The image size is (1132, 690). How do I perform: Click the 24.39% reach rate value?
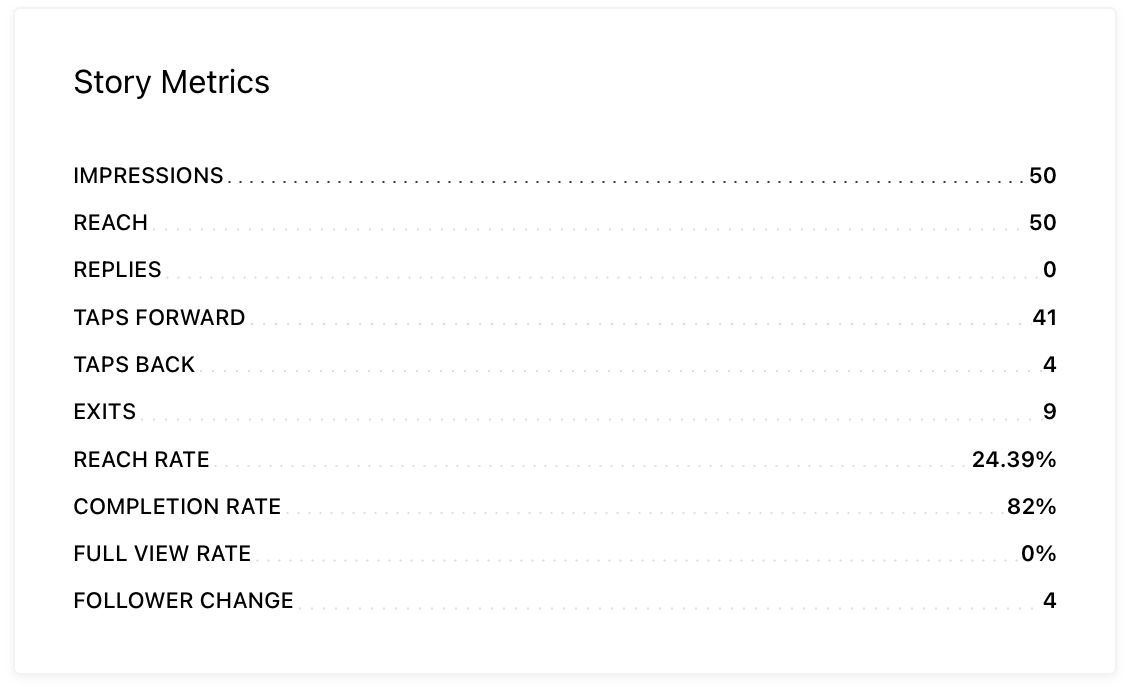pos(1014,459)
